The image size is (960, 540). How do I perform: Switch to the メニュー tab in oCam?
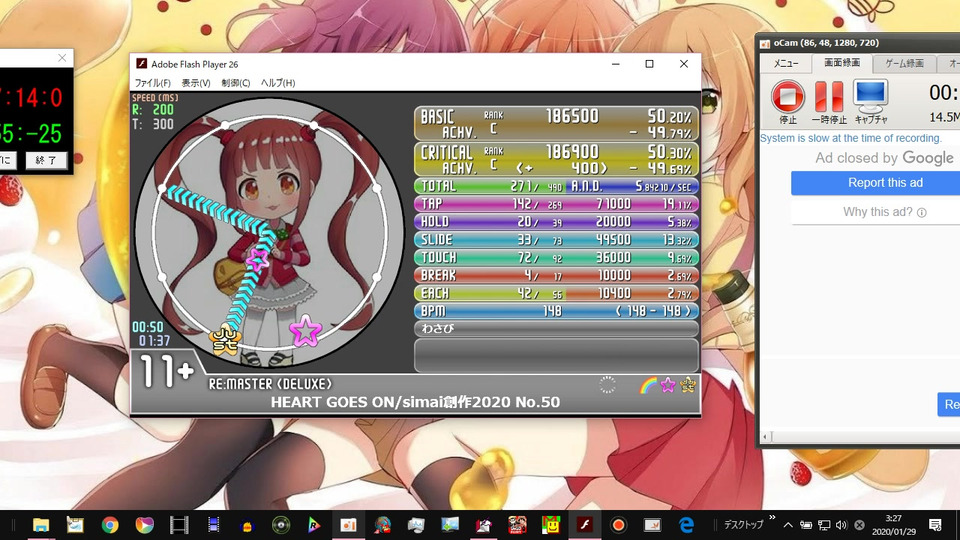coord(786,64)
